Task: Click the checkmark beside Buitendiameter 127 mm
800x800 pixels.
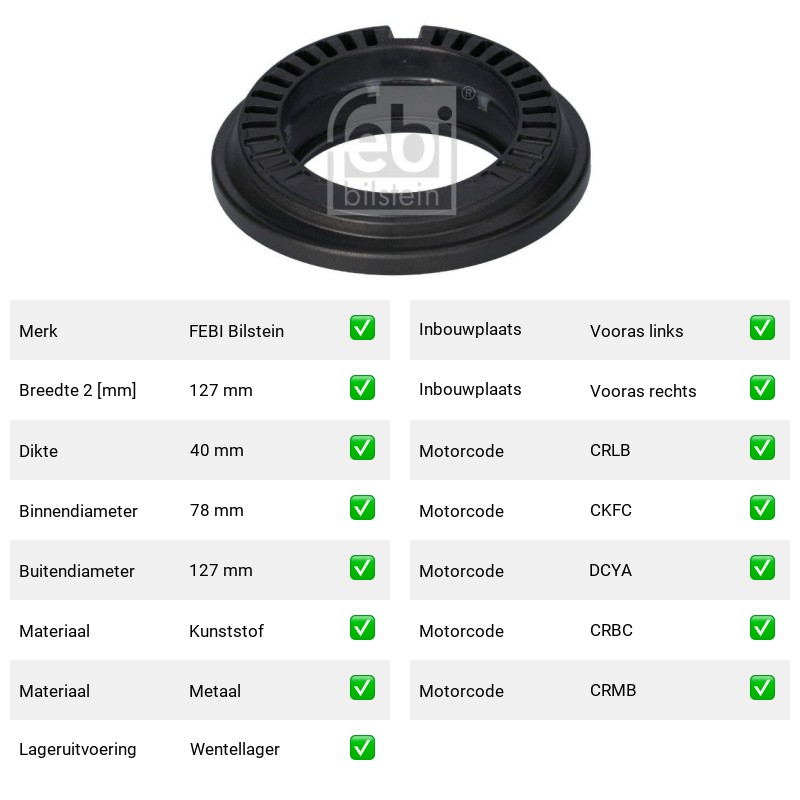Action: coord(362,568)
